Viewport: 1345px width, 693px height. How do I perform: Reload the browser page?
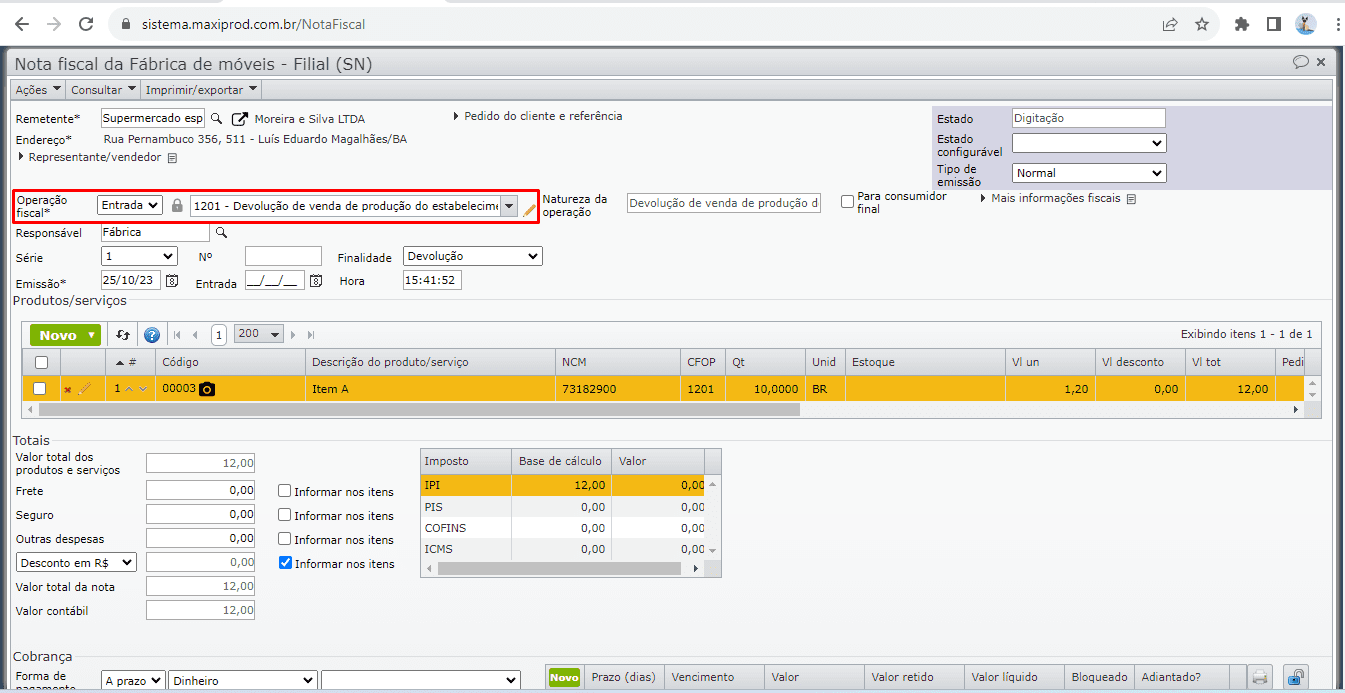pos(86,24)
